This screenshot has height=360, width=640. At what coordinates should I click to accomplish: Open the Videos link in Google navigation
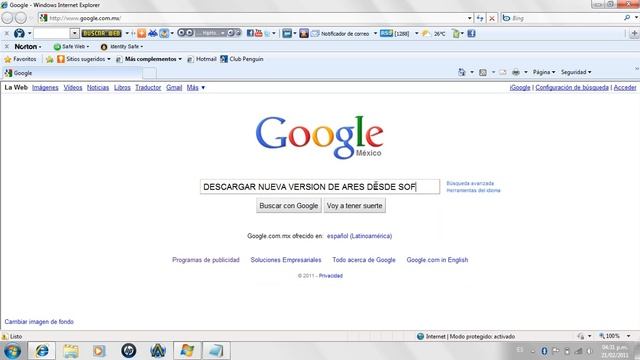[73, 87]
